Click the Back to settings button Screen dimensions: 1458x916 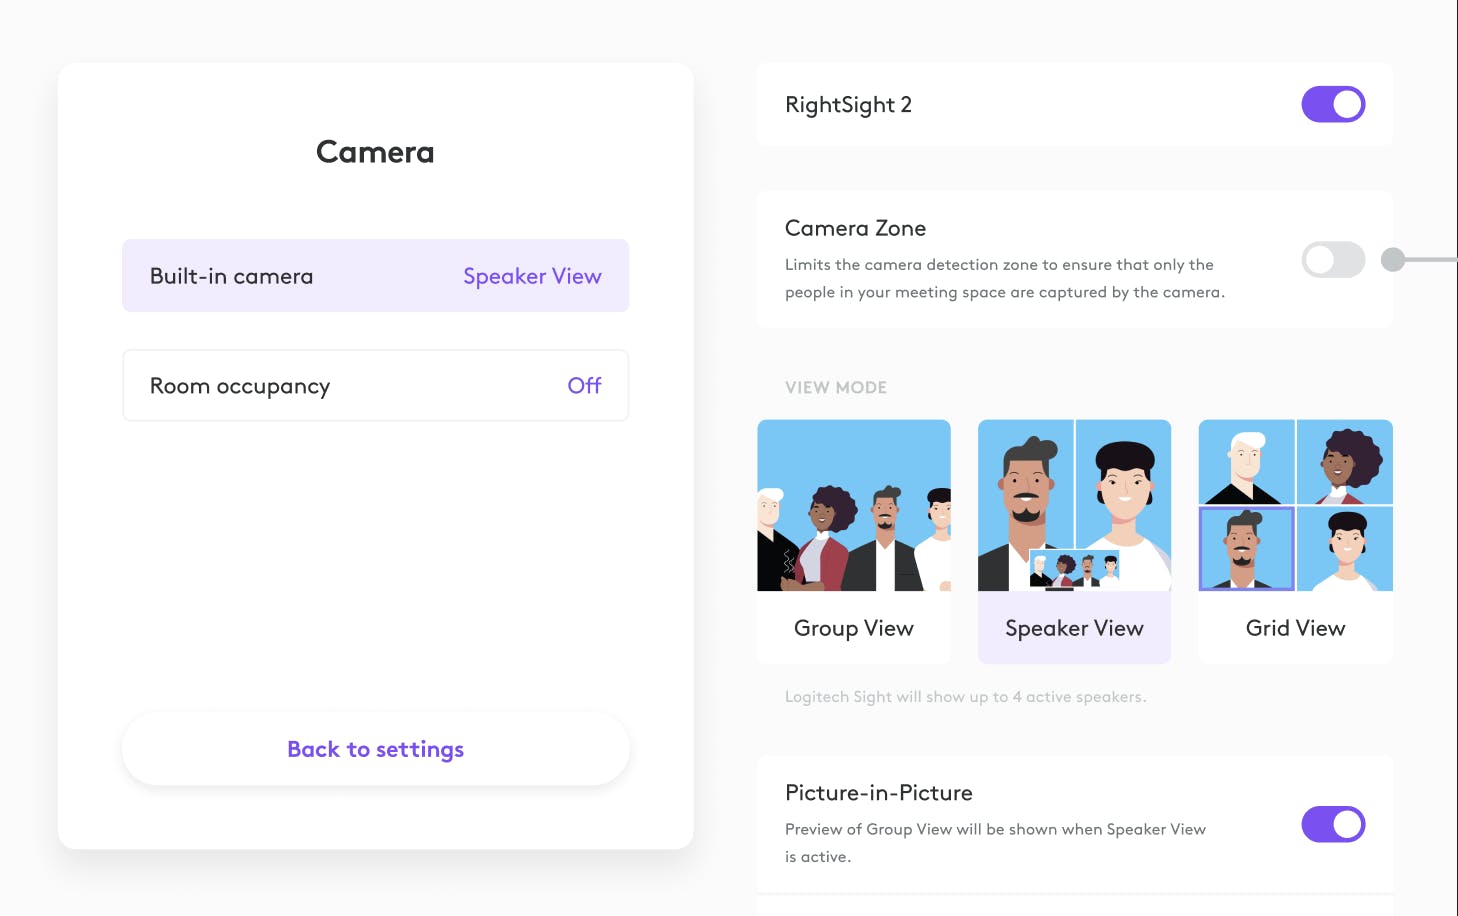coord(376,749)
